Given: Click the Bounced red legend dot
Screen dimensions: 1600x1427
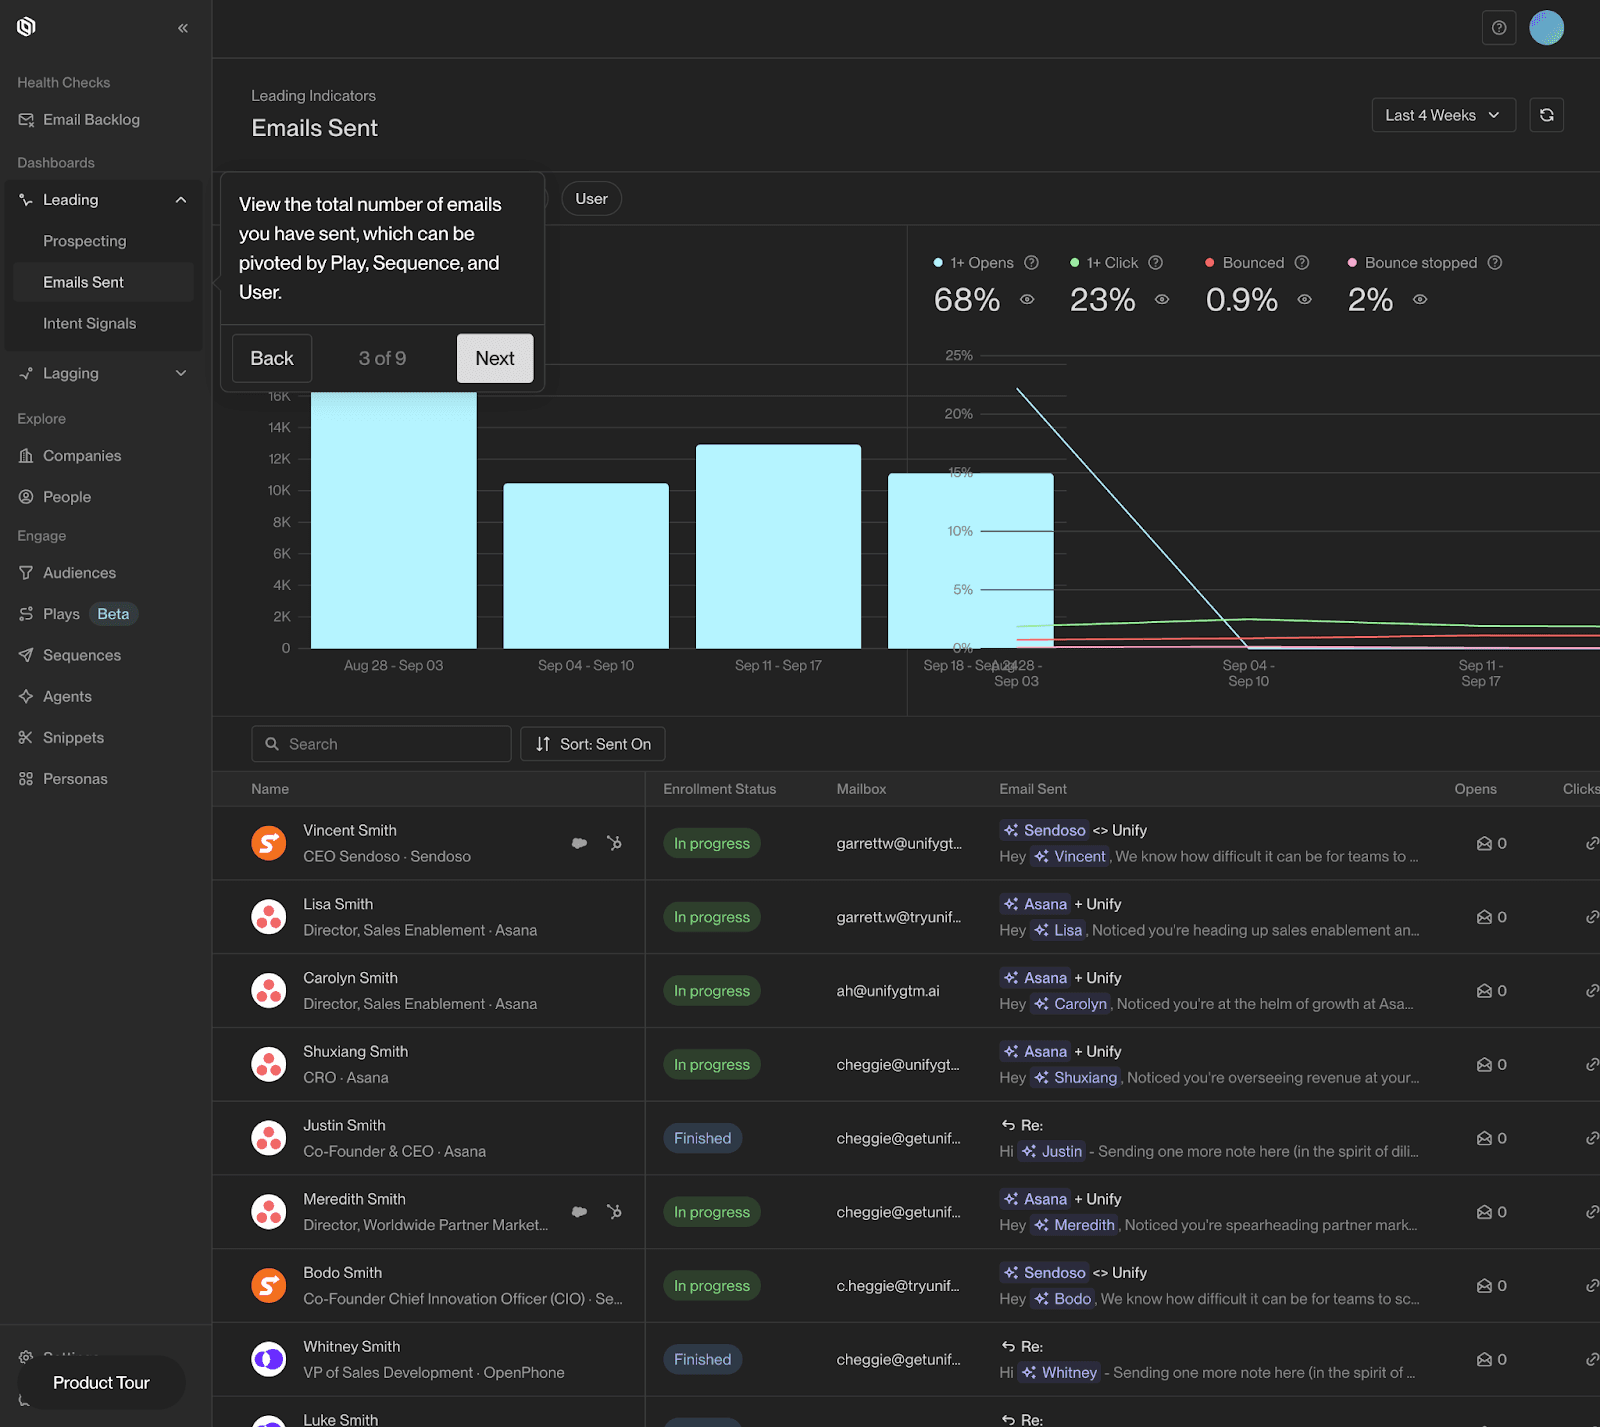Looking at the screenshot, I should pyautogui.click(x=1210, y=263).
